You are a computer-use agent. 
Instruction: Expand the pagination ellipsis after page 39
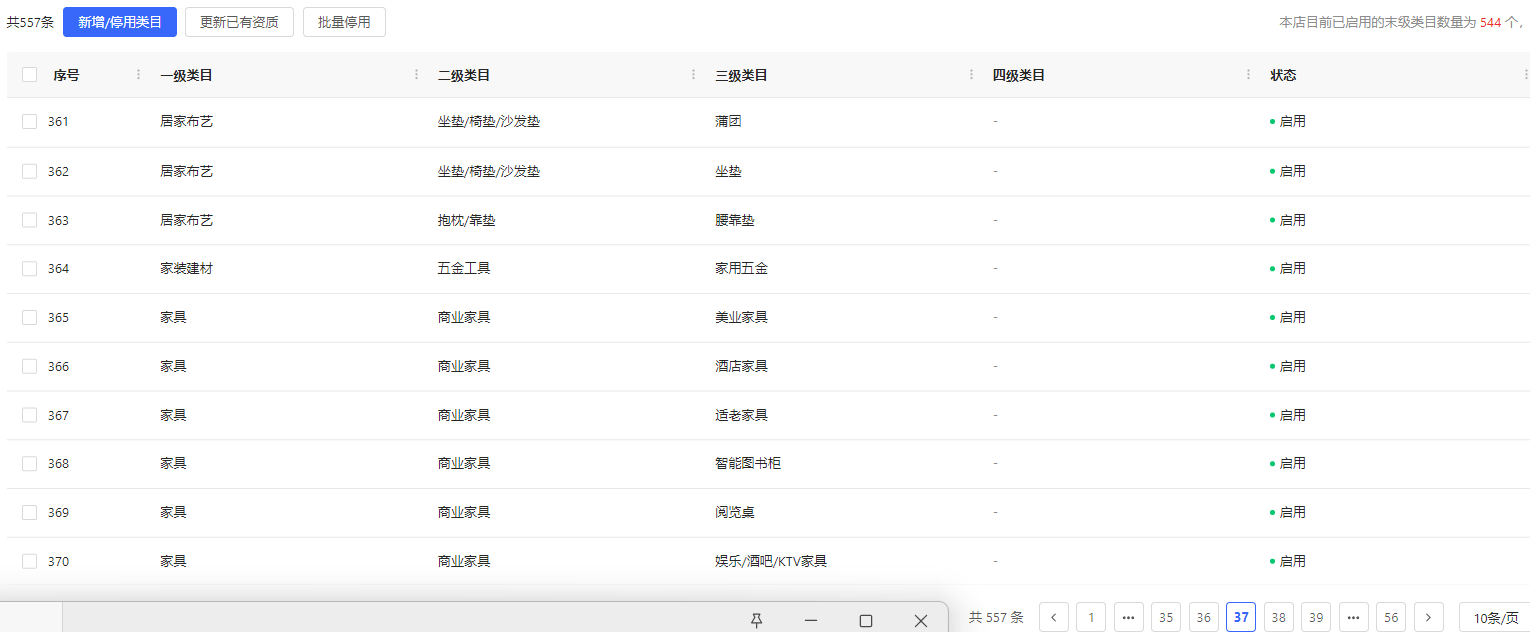tap(1354, 618)
